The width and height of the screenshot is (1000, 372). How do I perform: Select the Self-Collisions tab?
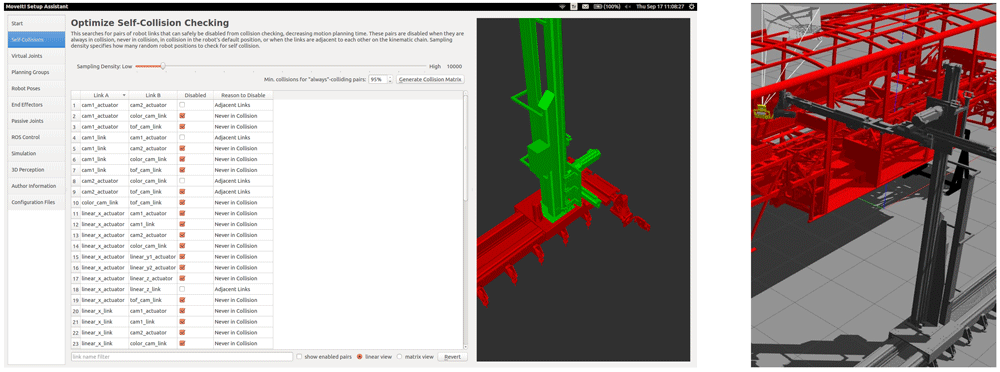pos(36,40)
